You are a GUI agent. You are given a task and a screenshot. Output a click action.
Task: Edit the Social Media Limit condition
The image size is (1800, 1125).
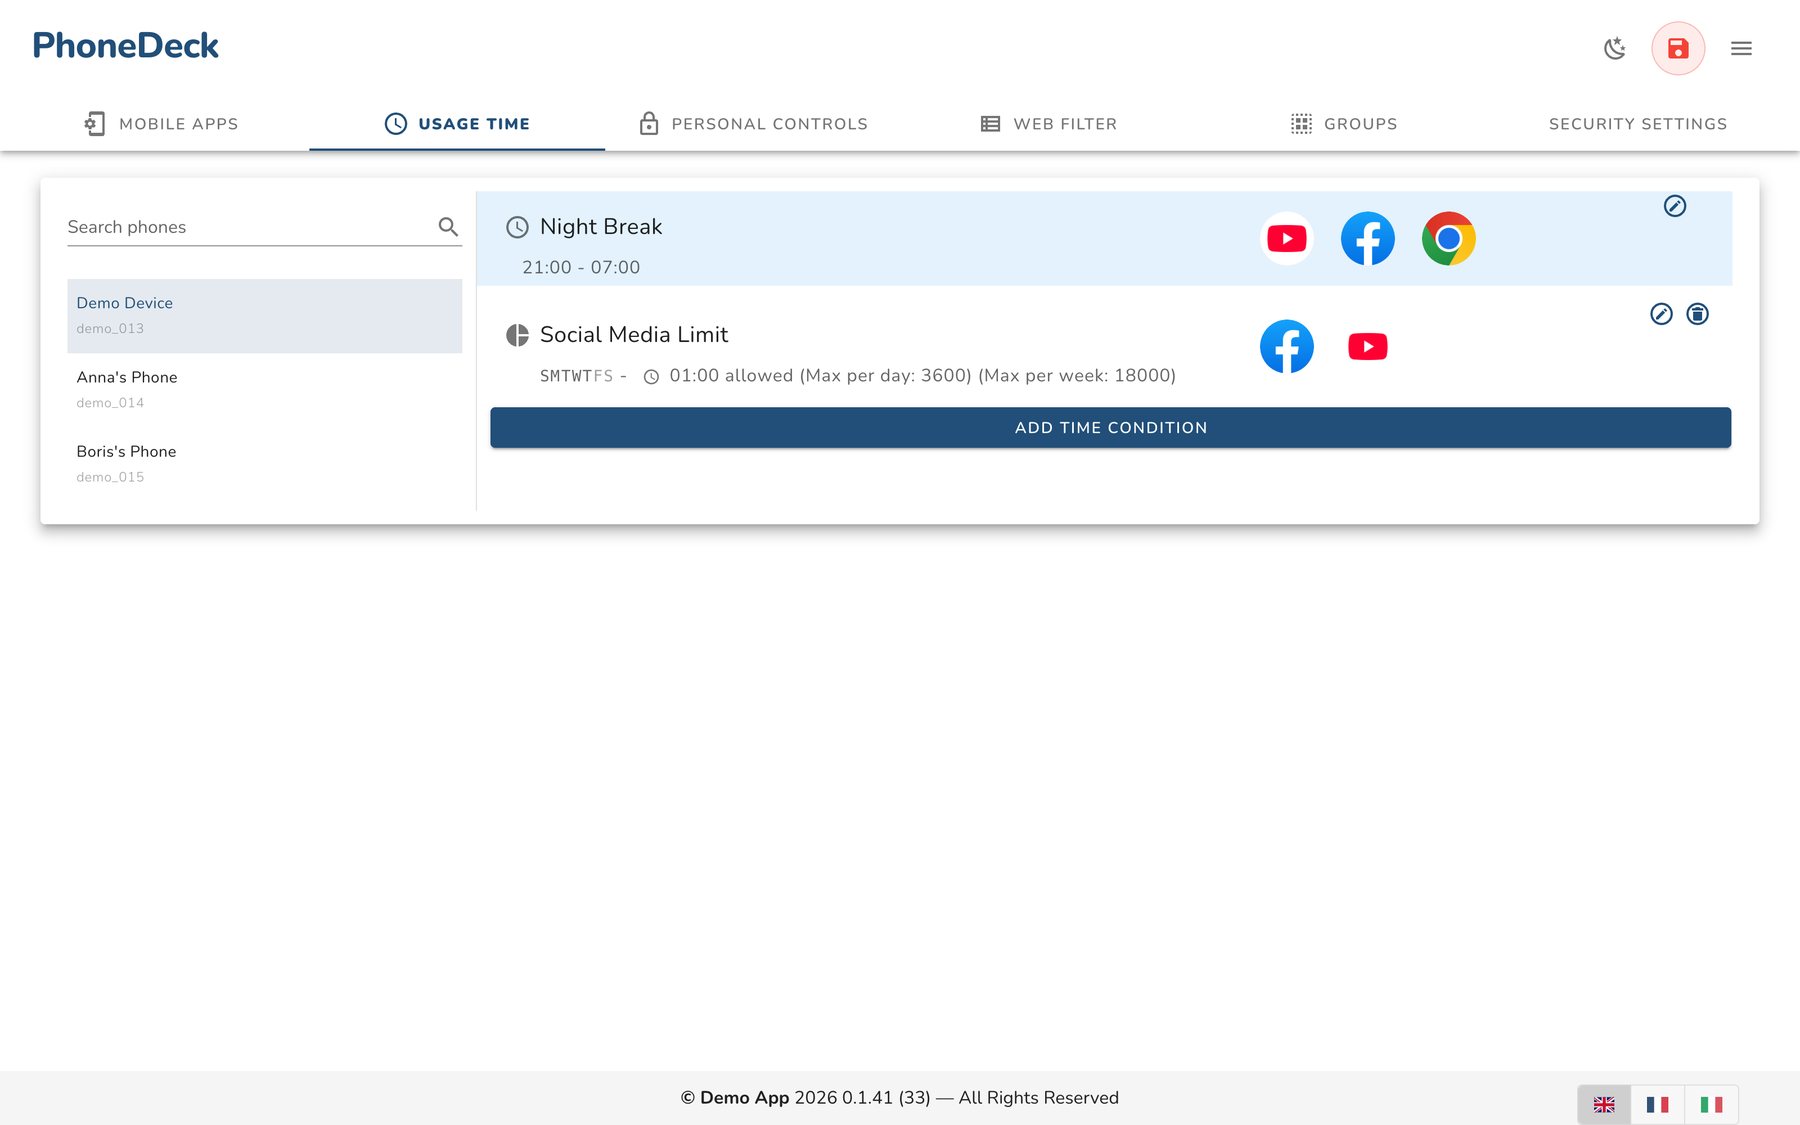coord(1661,314)
